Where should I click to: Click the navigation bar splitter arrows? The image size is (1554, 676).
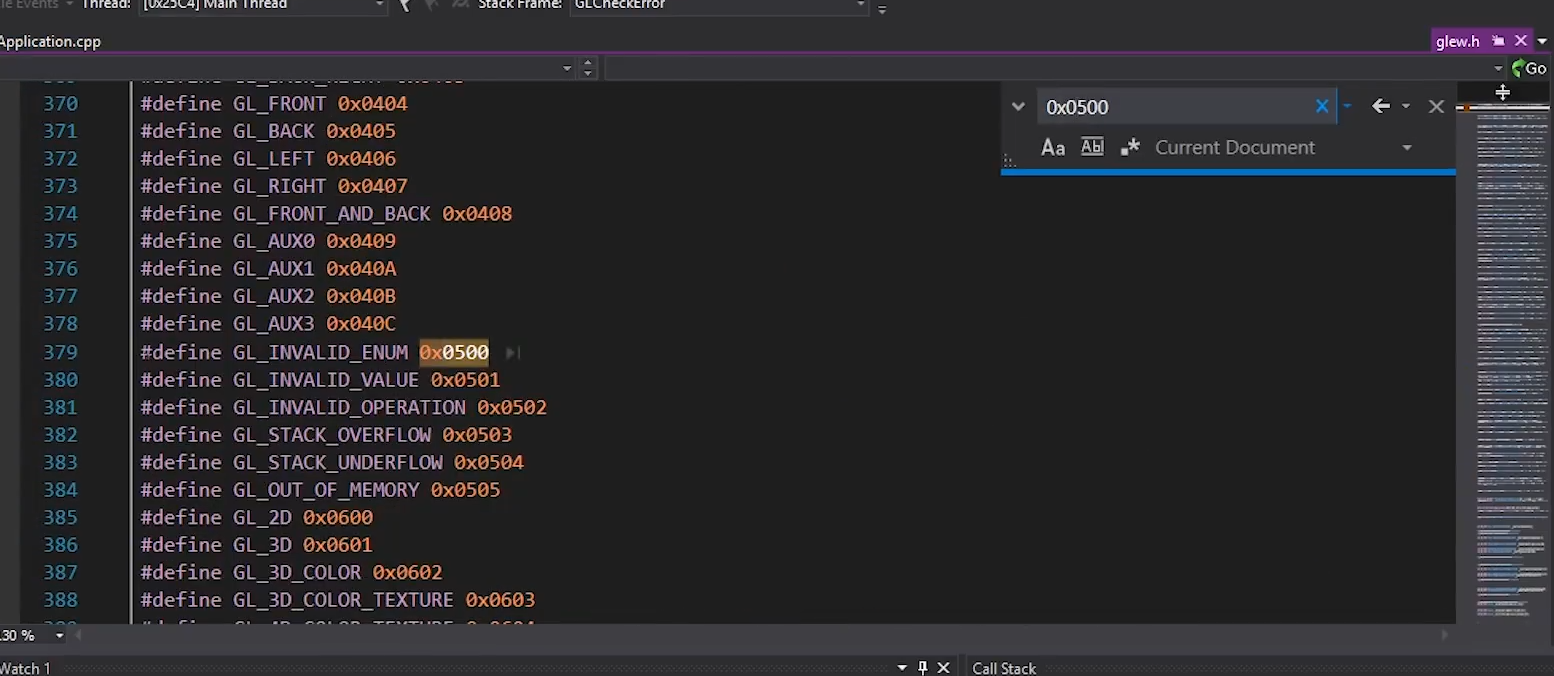tap(588, 68)
